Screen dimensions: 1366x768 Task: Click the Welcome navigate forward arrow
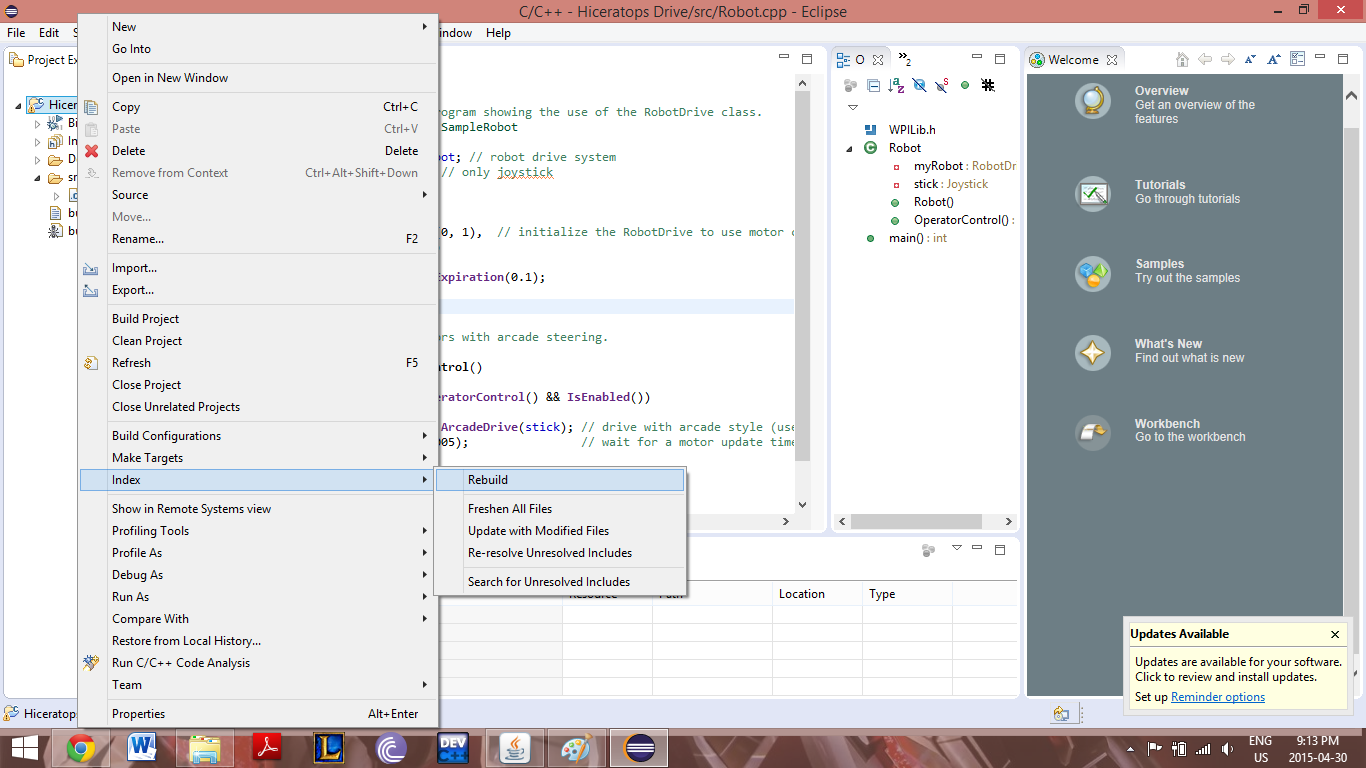coord(1228,60)
